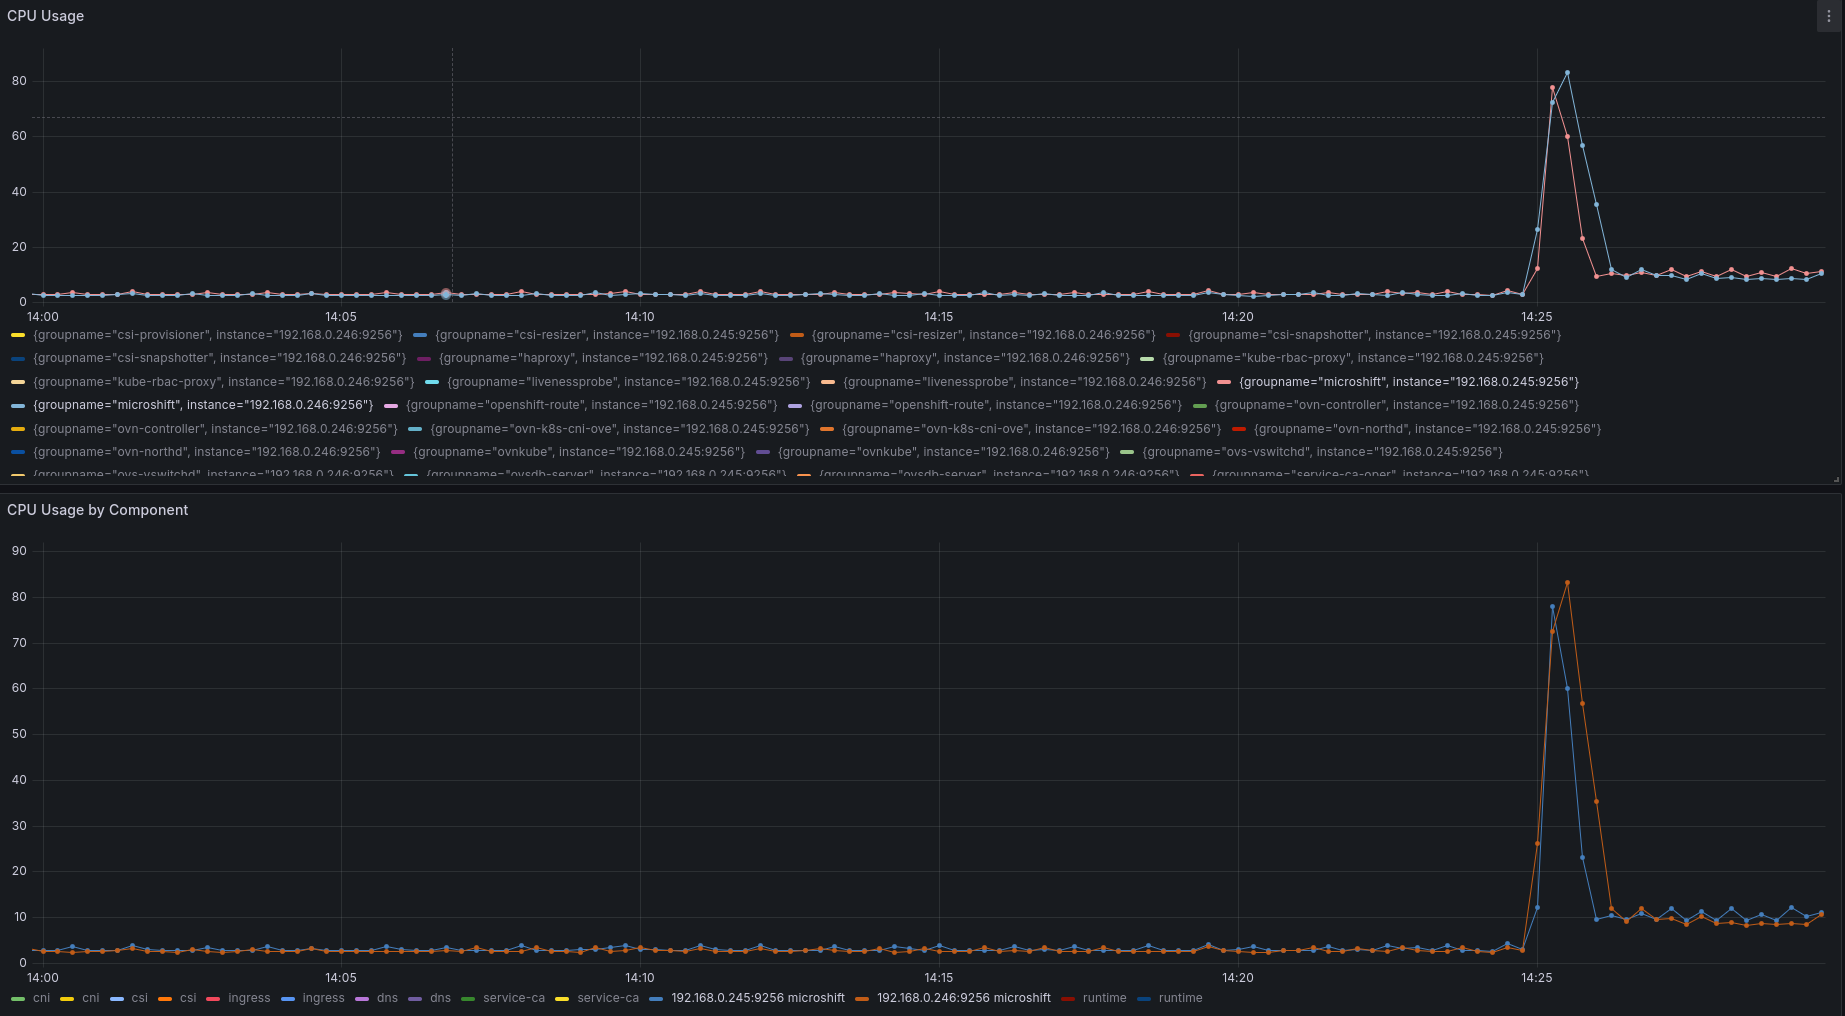Viewport: 1845px width, 1016px height.
Task: Toggle the green cni legend series
Action: (41, 998)
